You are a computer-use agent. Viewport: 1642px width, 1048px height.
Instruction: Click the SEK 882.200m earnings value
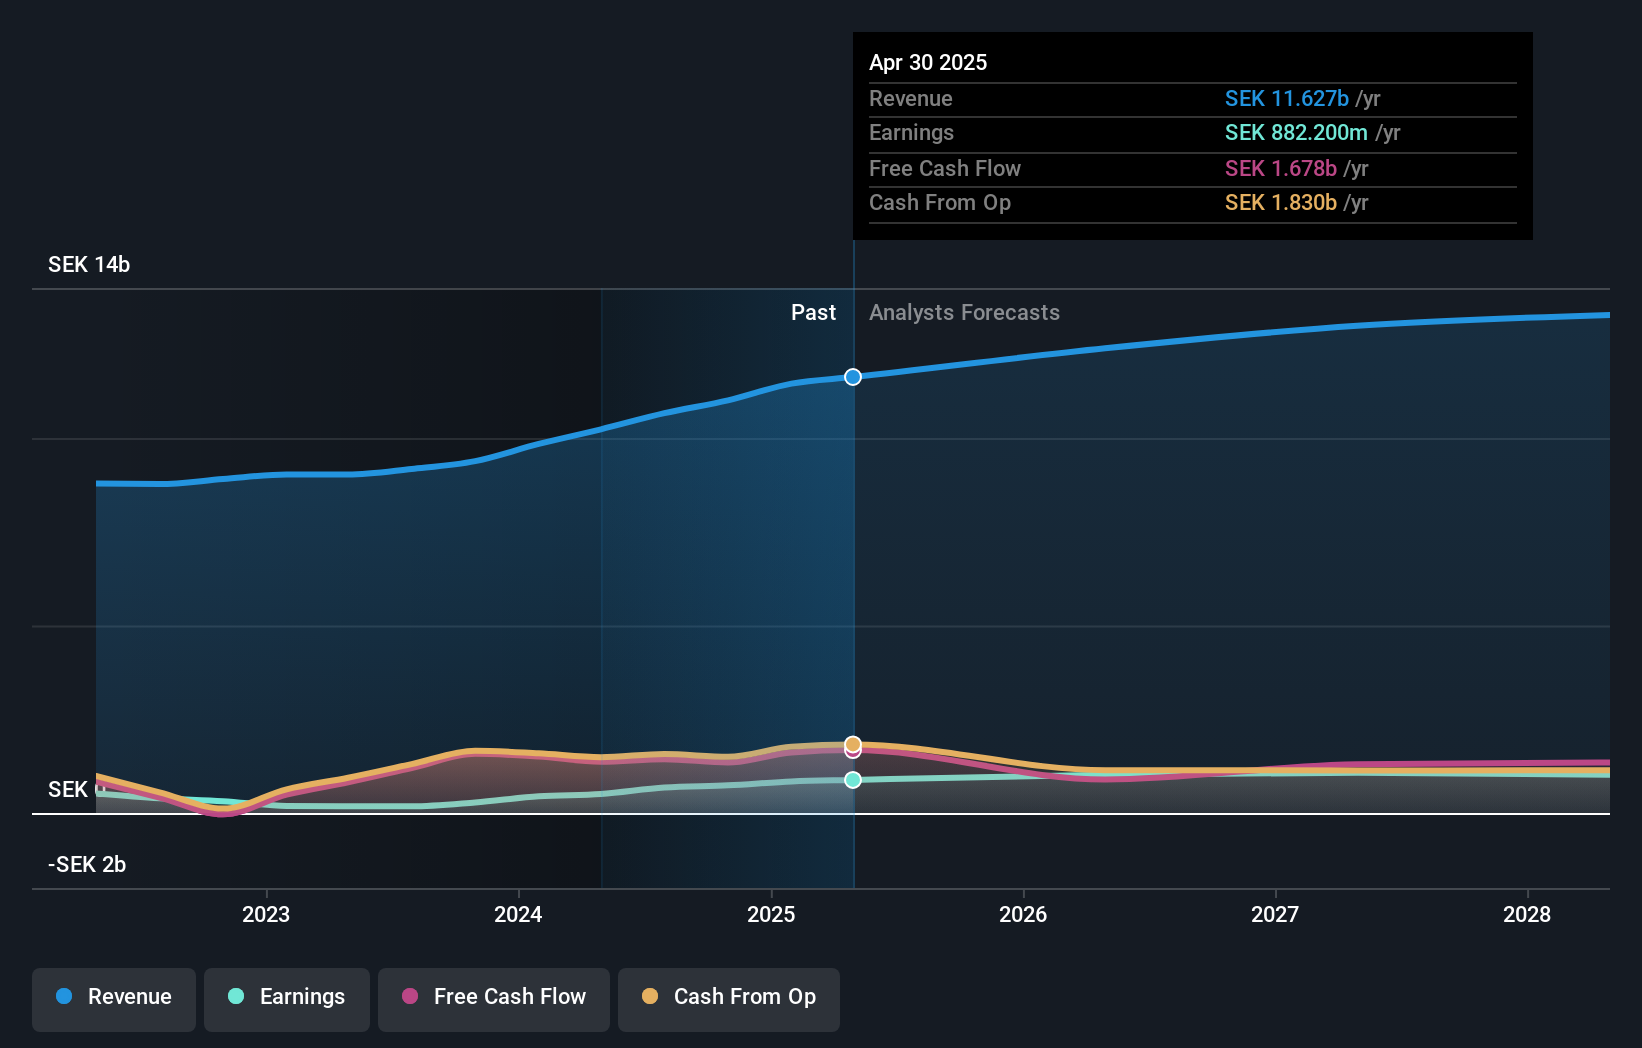pyautogui.click(x=1296, y=132)
